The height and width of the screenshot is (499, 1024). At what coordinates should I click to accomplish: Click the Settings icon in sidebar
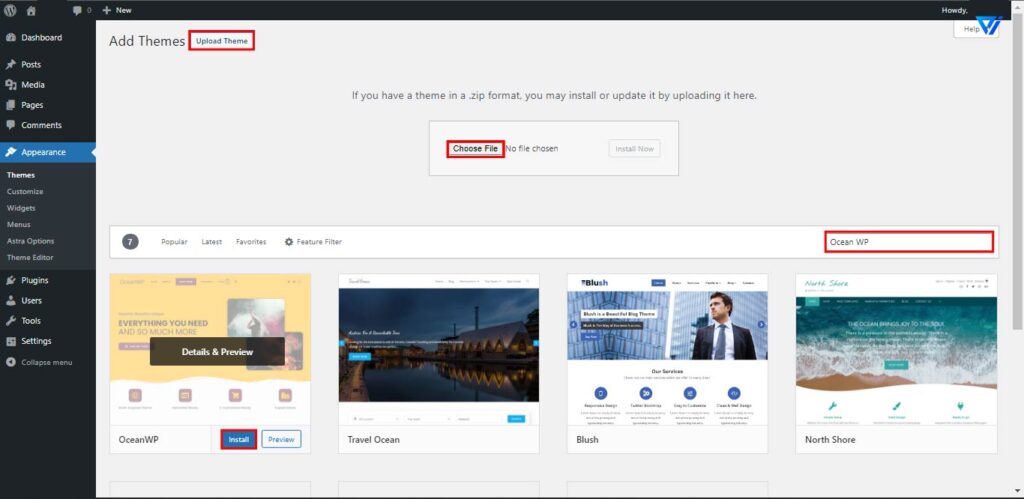[x=10, y=341]
